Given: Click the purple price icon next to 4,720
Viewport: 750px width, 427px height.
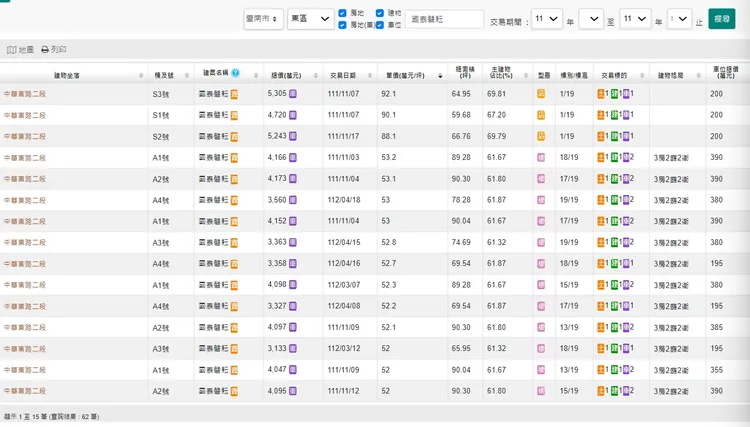Looking at the screenshot, I should [293, 115].
